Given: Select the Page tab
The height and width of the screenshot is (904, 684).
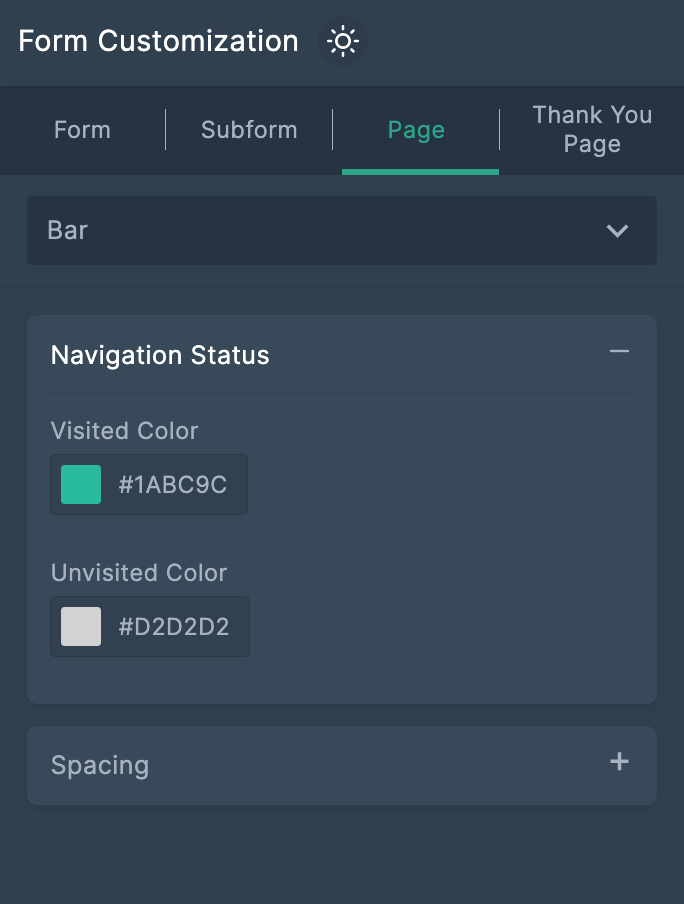Looking at the screenshot, I should tap(416, 130).
